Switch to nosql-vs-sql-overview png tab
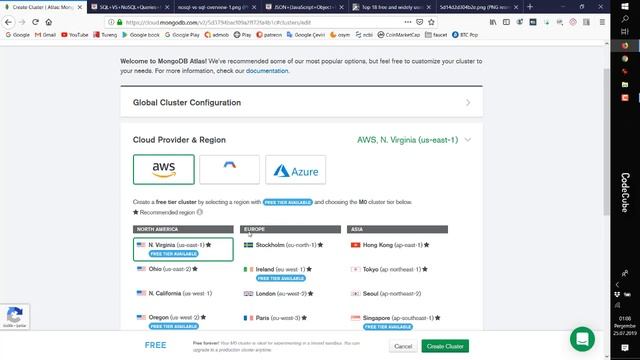The height and width of the screenshot is (360, 640). pos(216,7)
